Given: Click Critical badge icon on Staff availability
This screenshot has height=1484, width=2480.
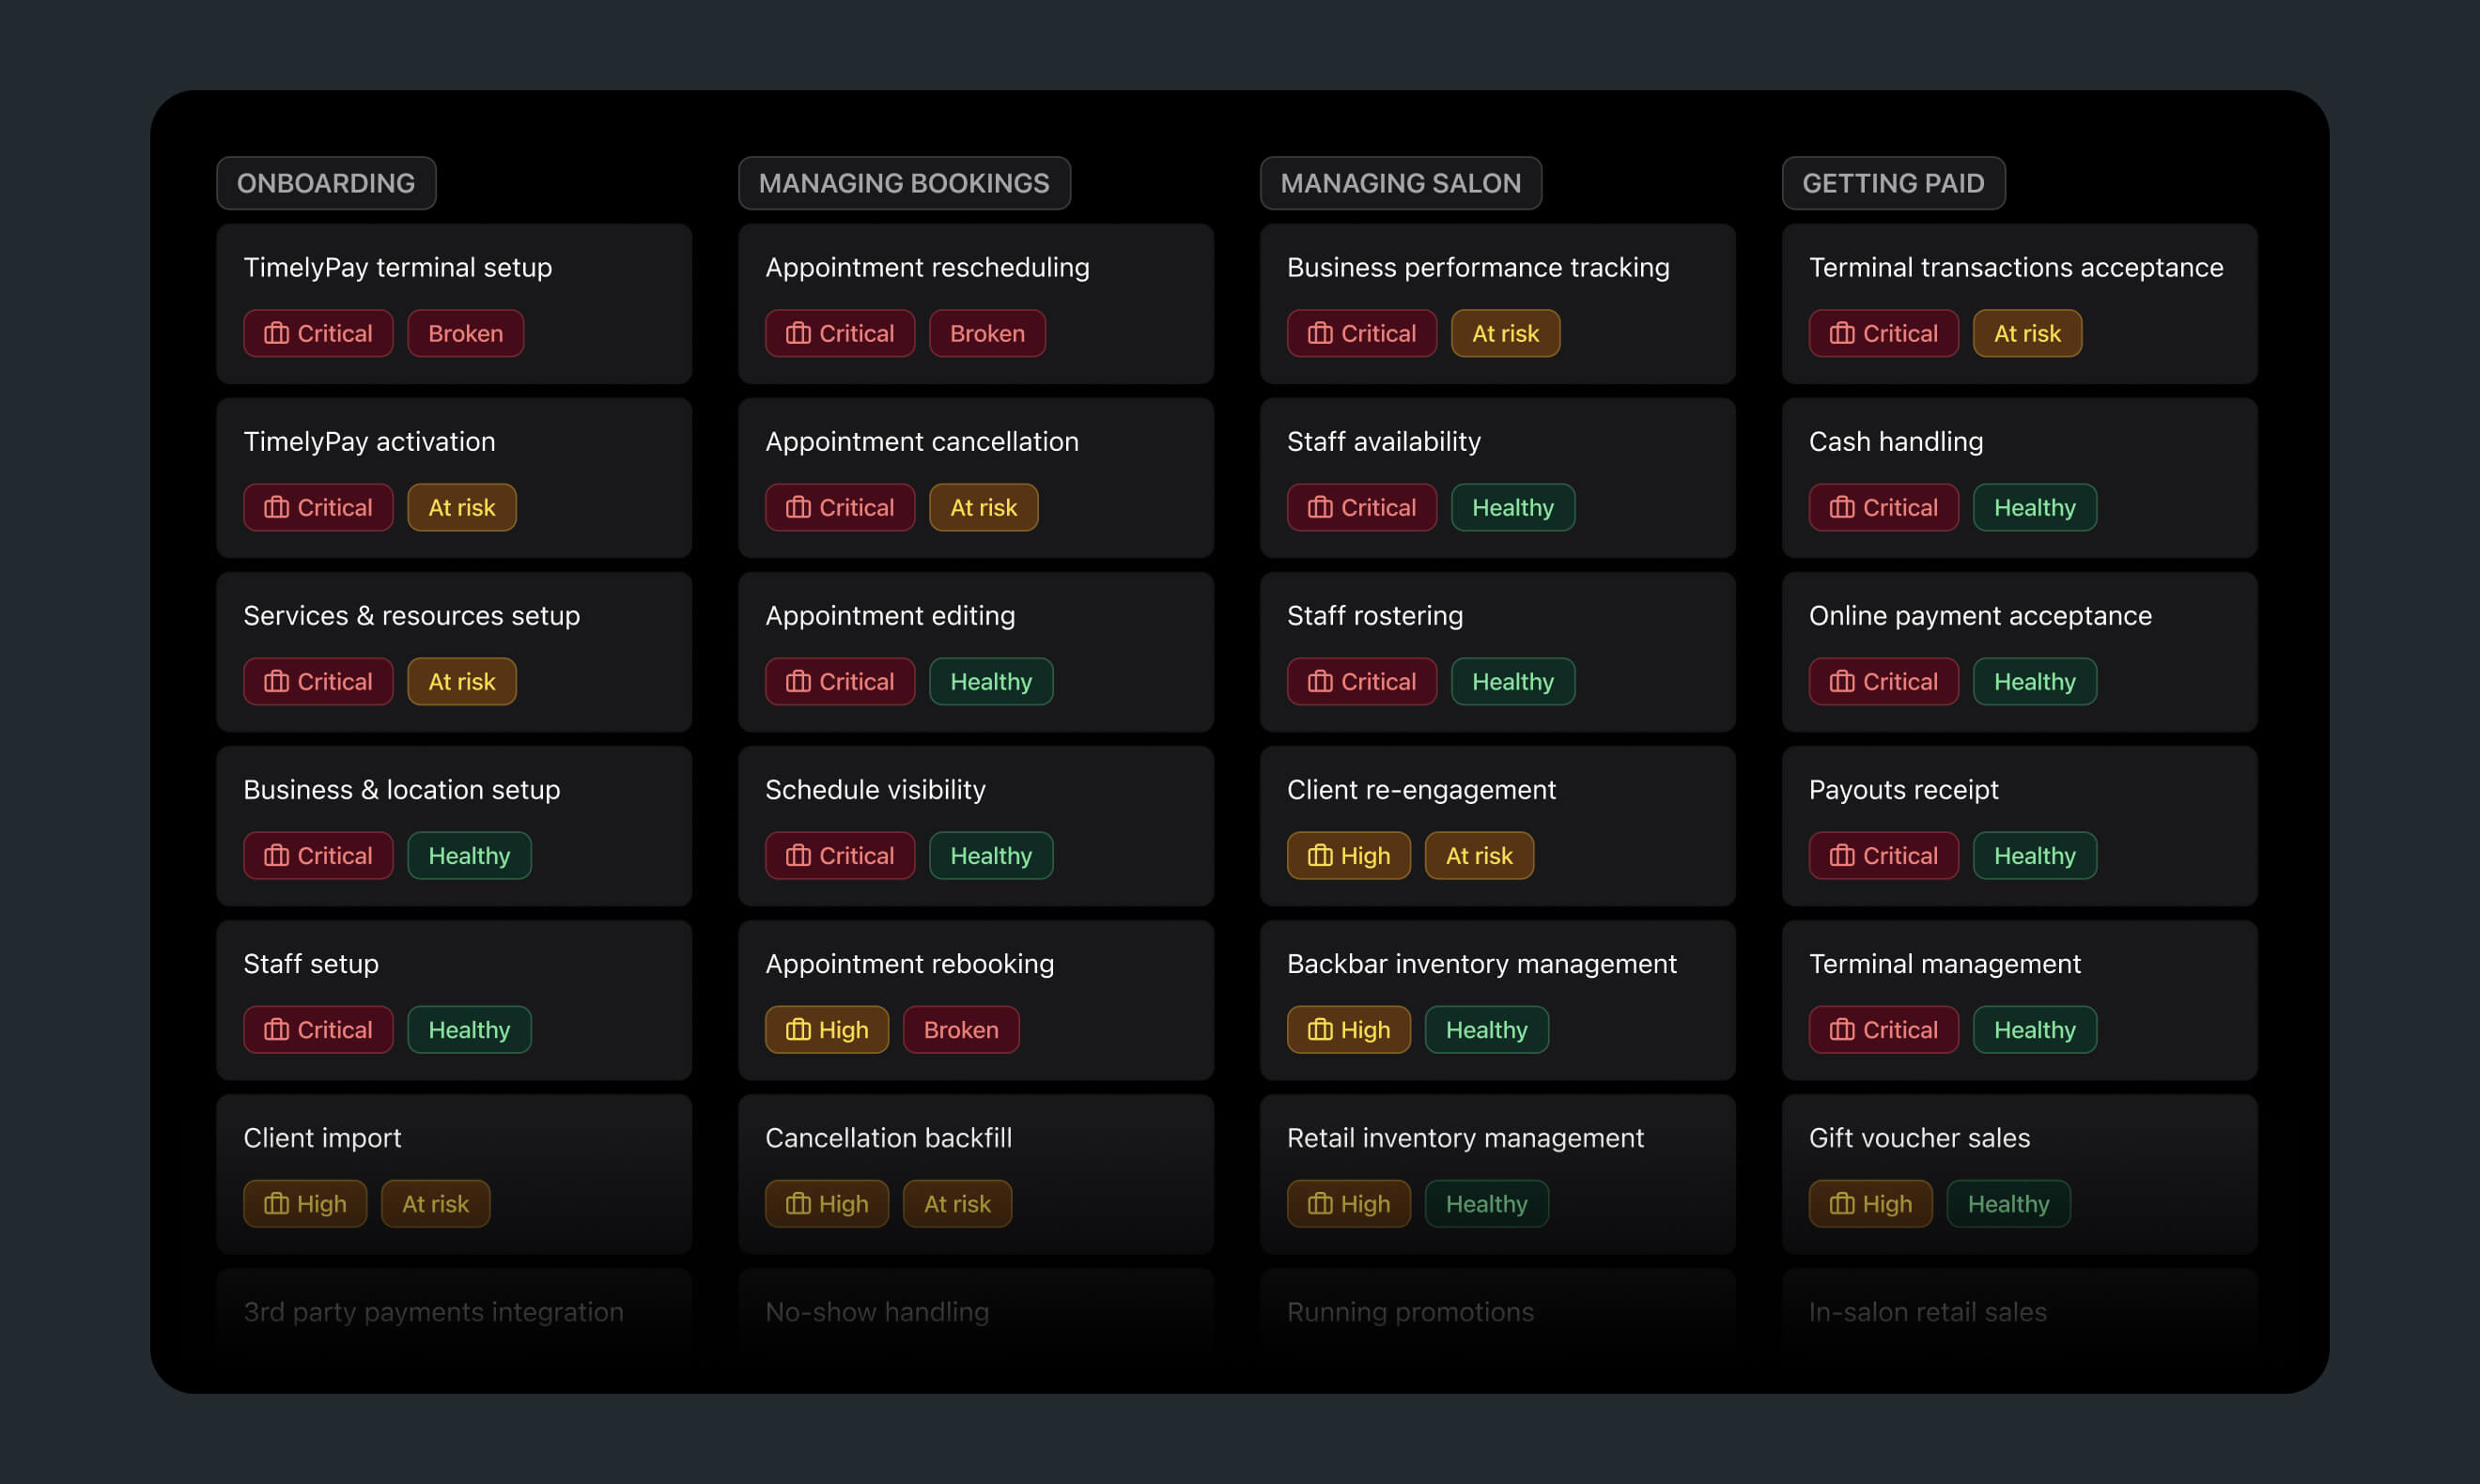Looking at the screenshot, I should click(1320, 508).
